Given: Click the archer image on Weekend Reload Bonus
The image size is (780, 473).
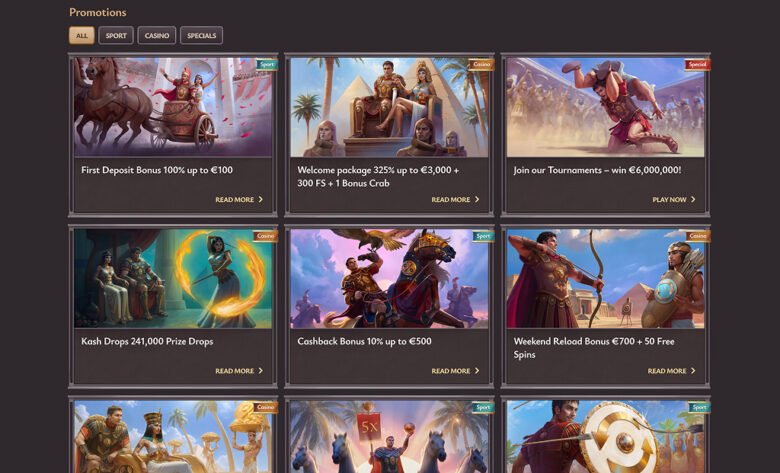Looking at the screenshot, I should point(605,279).
